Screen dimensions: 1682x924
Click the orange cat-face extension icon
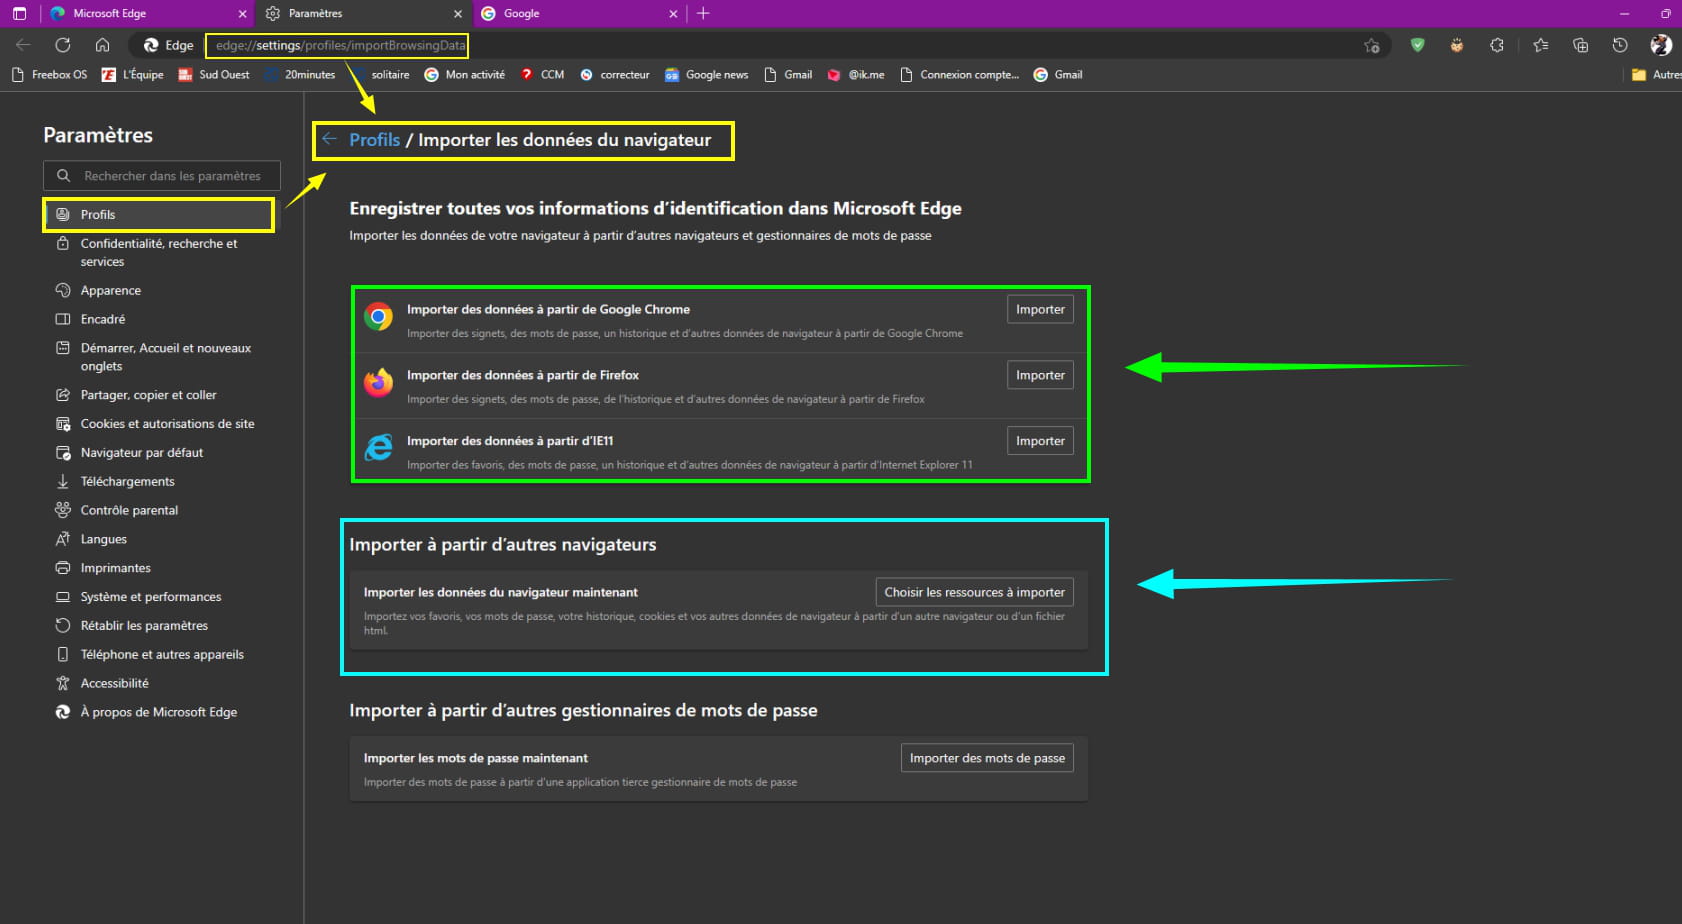pyautogui.click(x=1457, y=45)
